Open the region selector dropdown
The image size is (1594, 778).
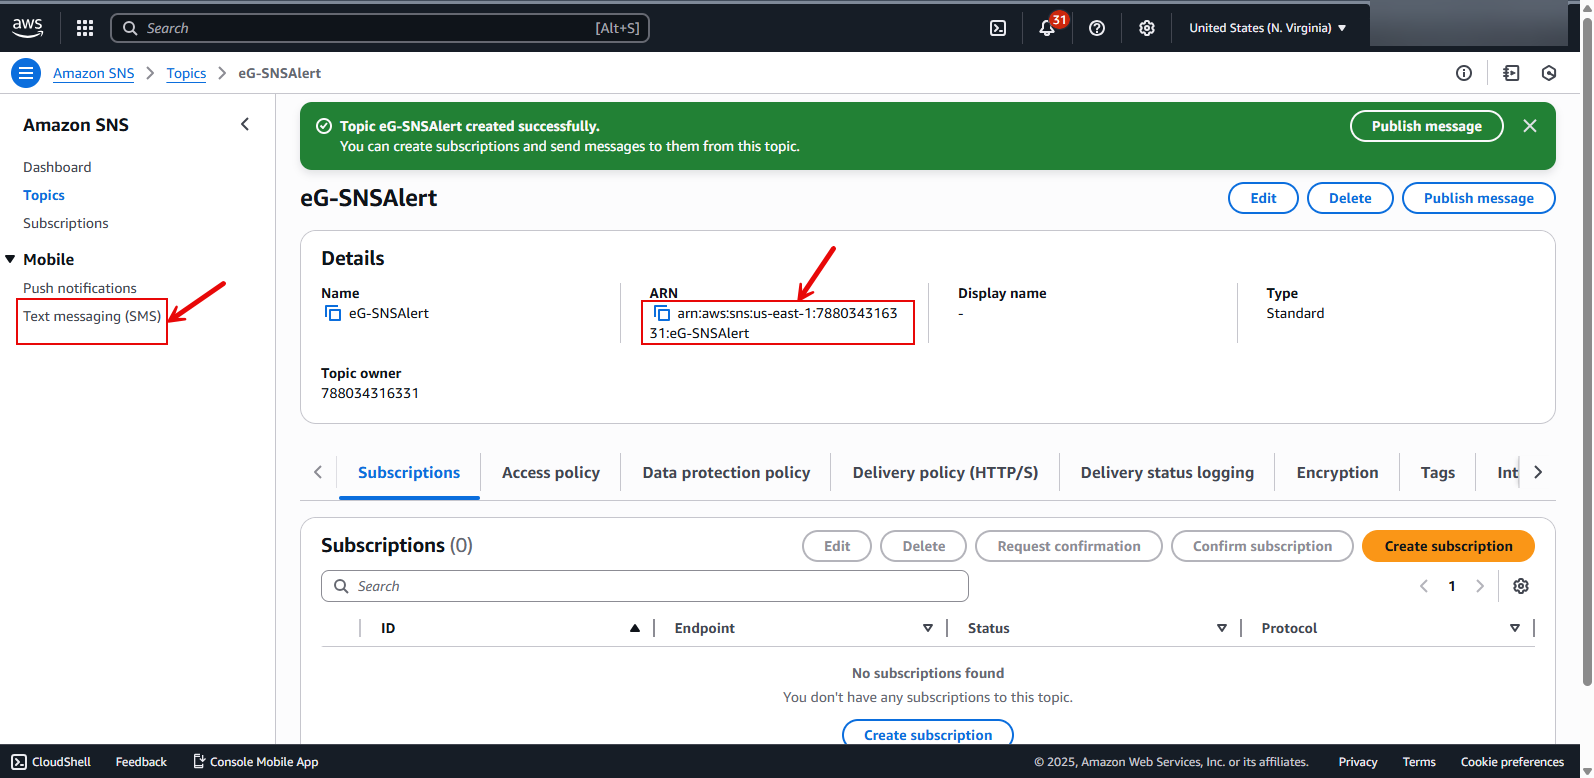click(x=1267, y=28)
